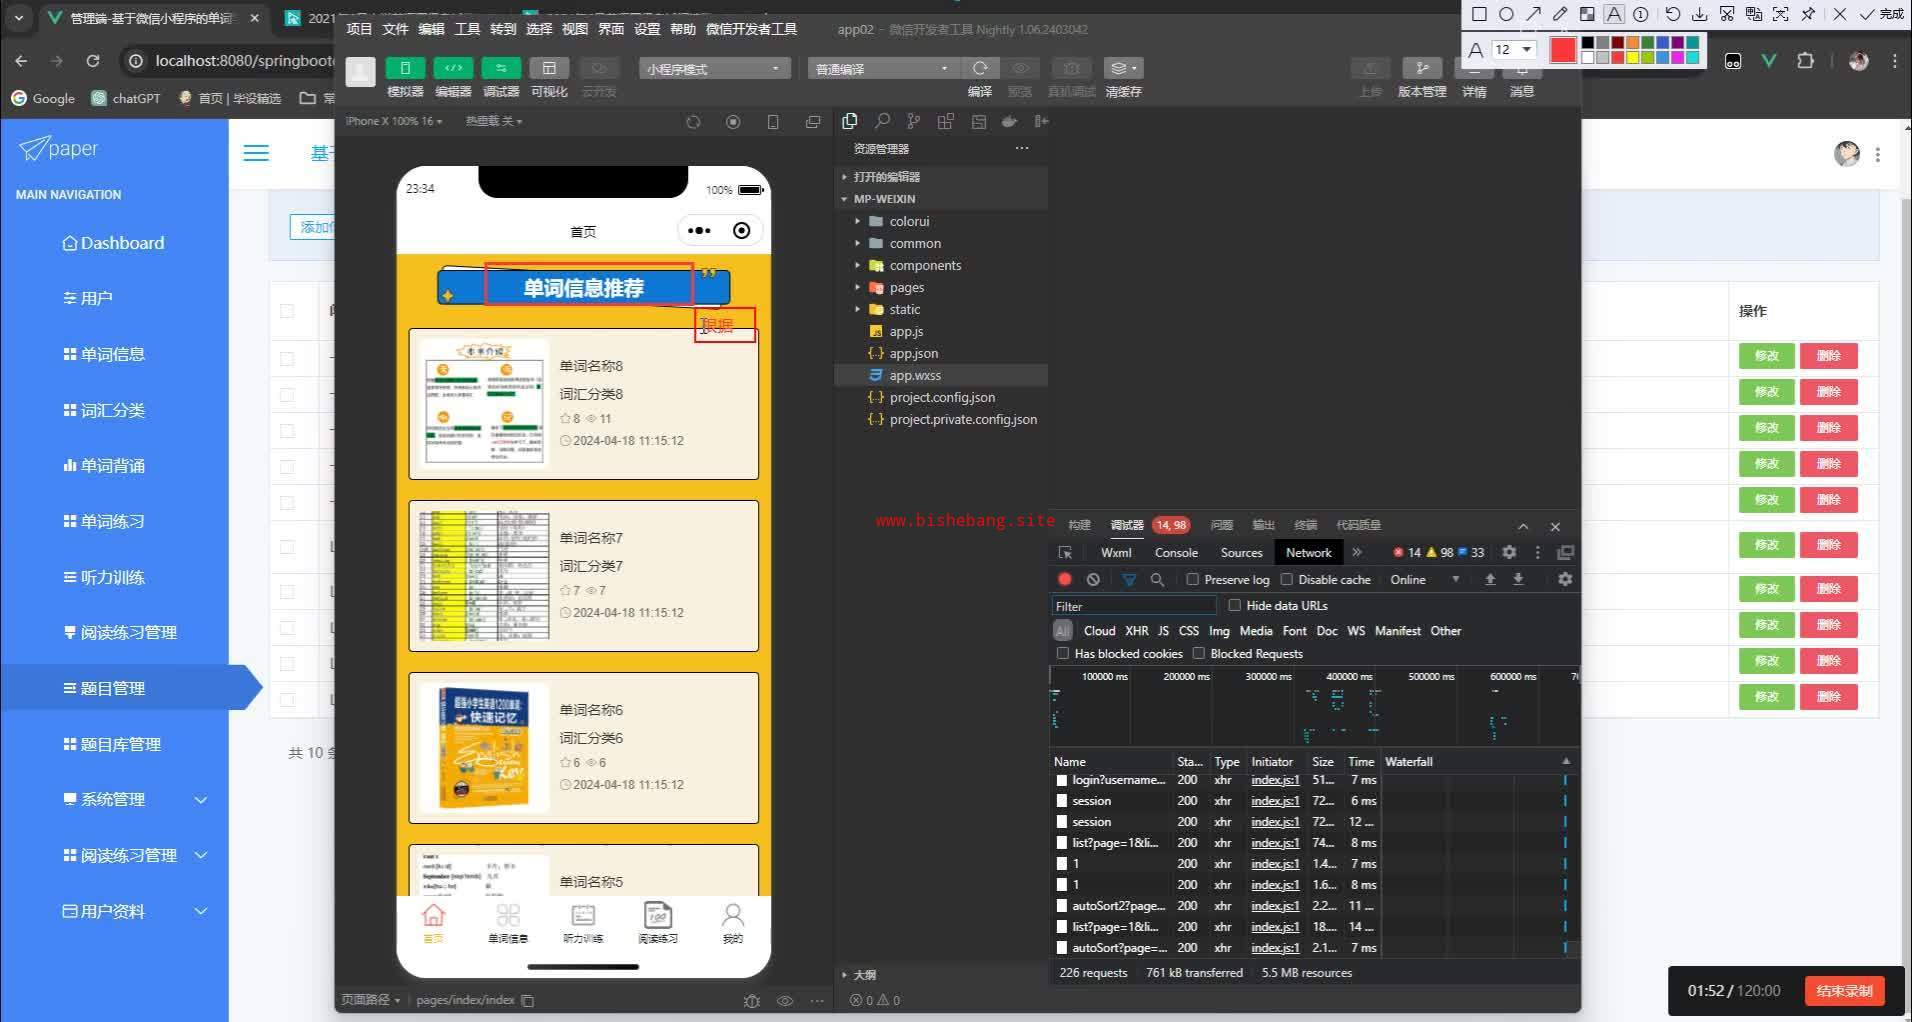Select 单词背诵 in the left navigation
This screenshot has width=1912, height=1022.
[112, 466]
